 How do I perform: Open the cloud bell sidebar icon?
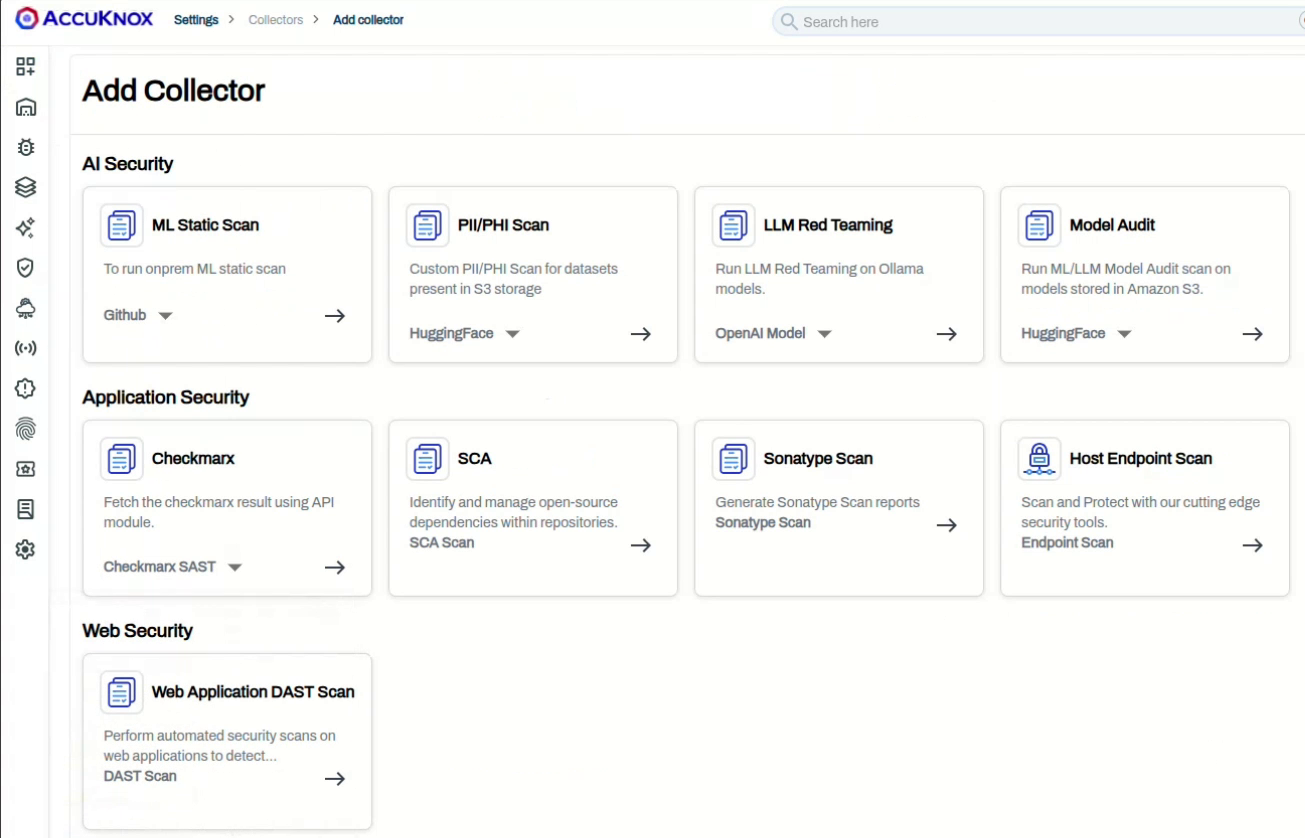pyautogui.click(x=26, y=308)
